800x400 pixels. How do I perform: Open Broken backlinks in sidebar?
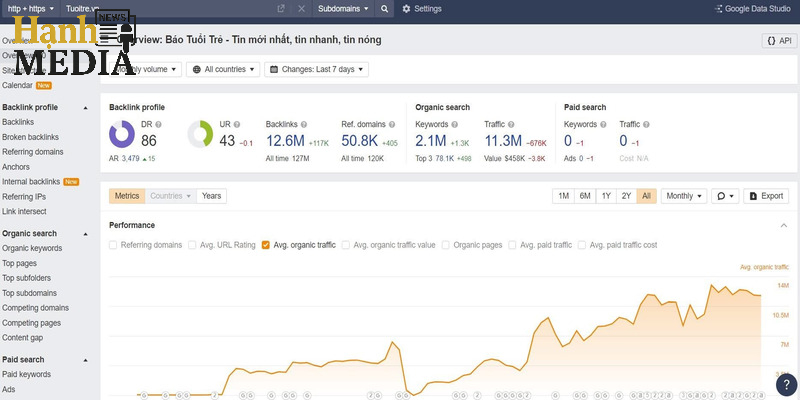(x=30, y=137)
